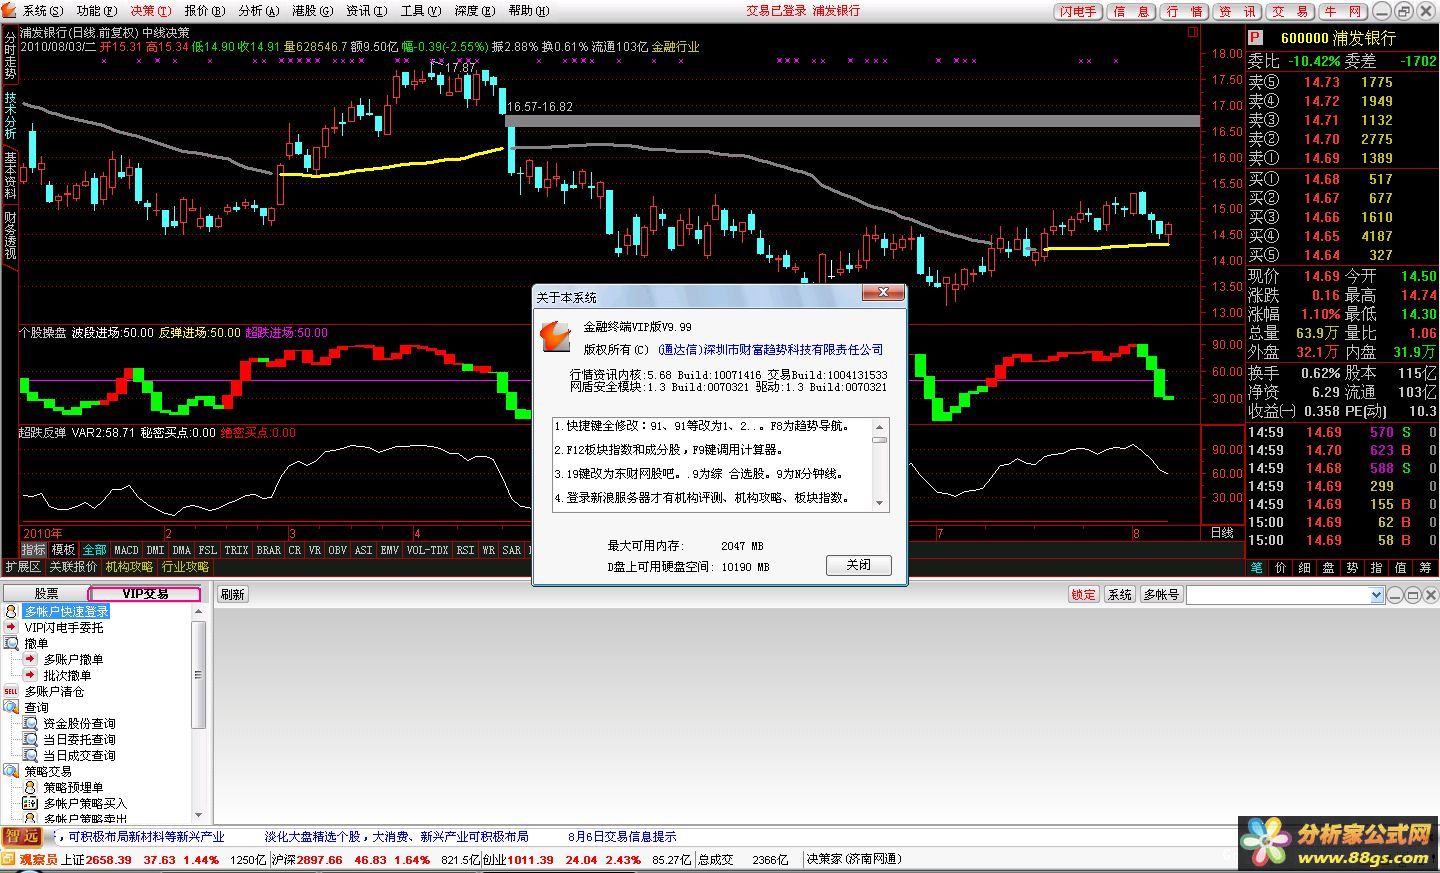The width and height of the screenshot is (1440, 873).
Task: Close the About dialog with X button
Action: coord(883,293)
